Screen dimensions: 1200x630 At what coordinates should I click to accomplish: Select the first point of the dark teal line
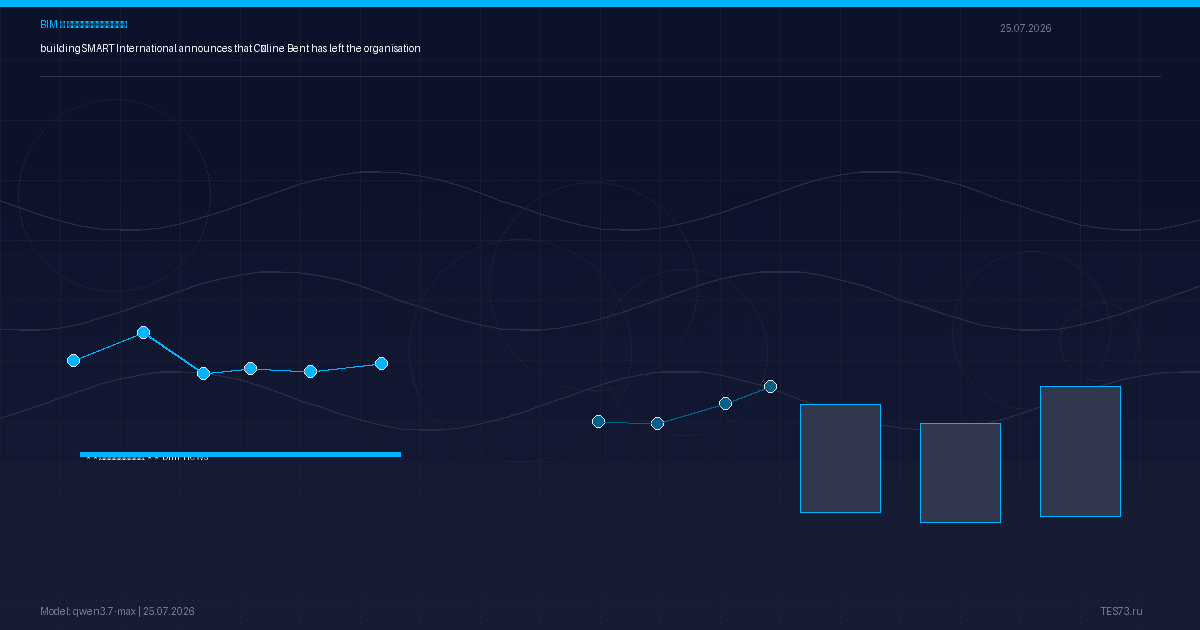point(598,421)
